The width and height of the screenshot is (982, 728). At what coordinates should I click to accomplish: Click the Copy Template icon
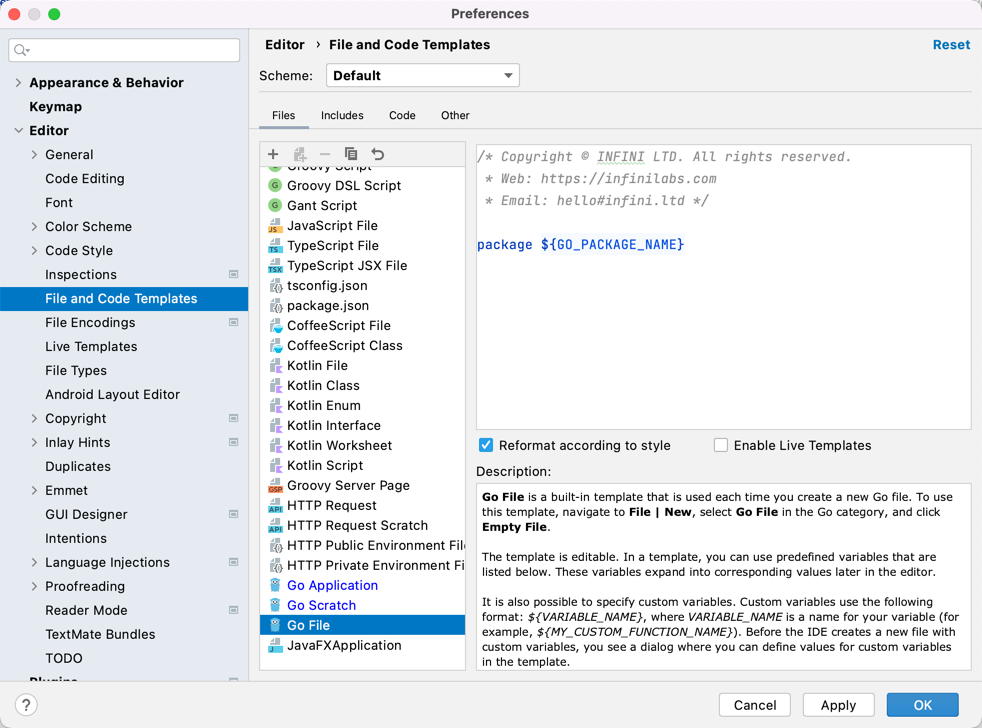(351, 154)
